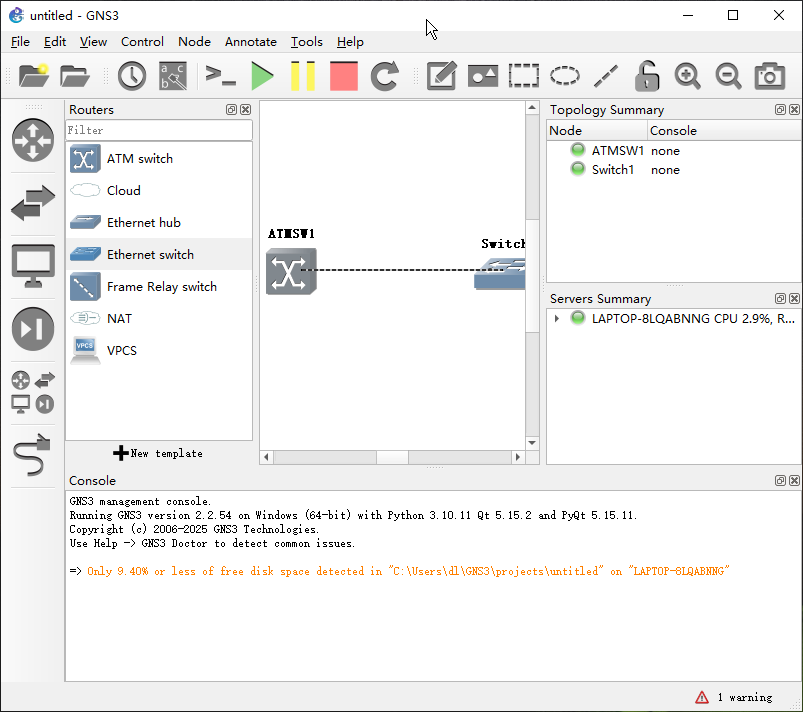The width and height of the screenshot is (803, 712).
Task: Float the Servers Summary panel
Action: (x=780, y=299)
